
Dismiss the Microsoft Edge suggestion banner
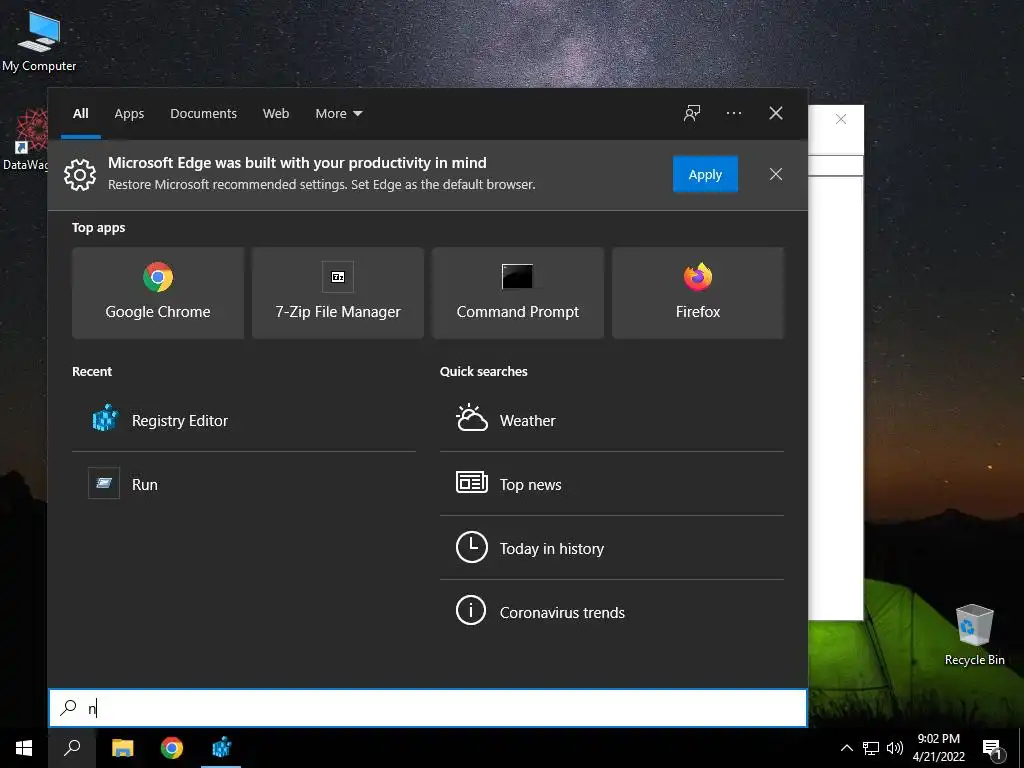(x=775, y=174)
